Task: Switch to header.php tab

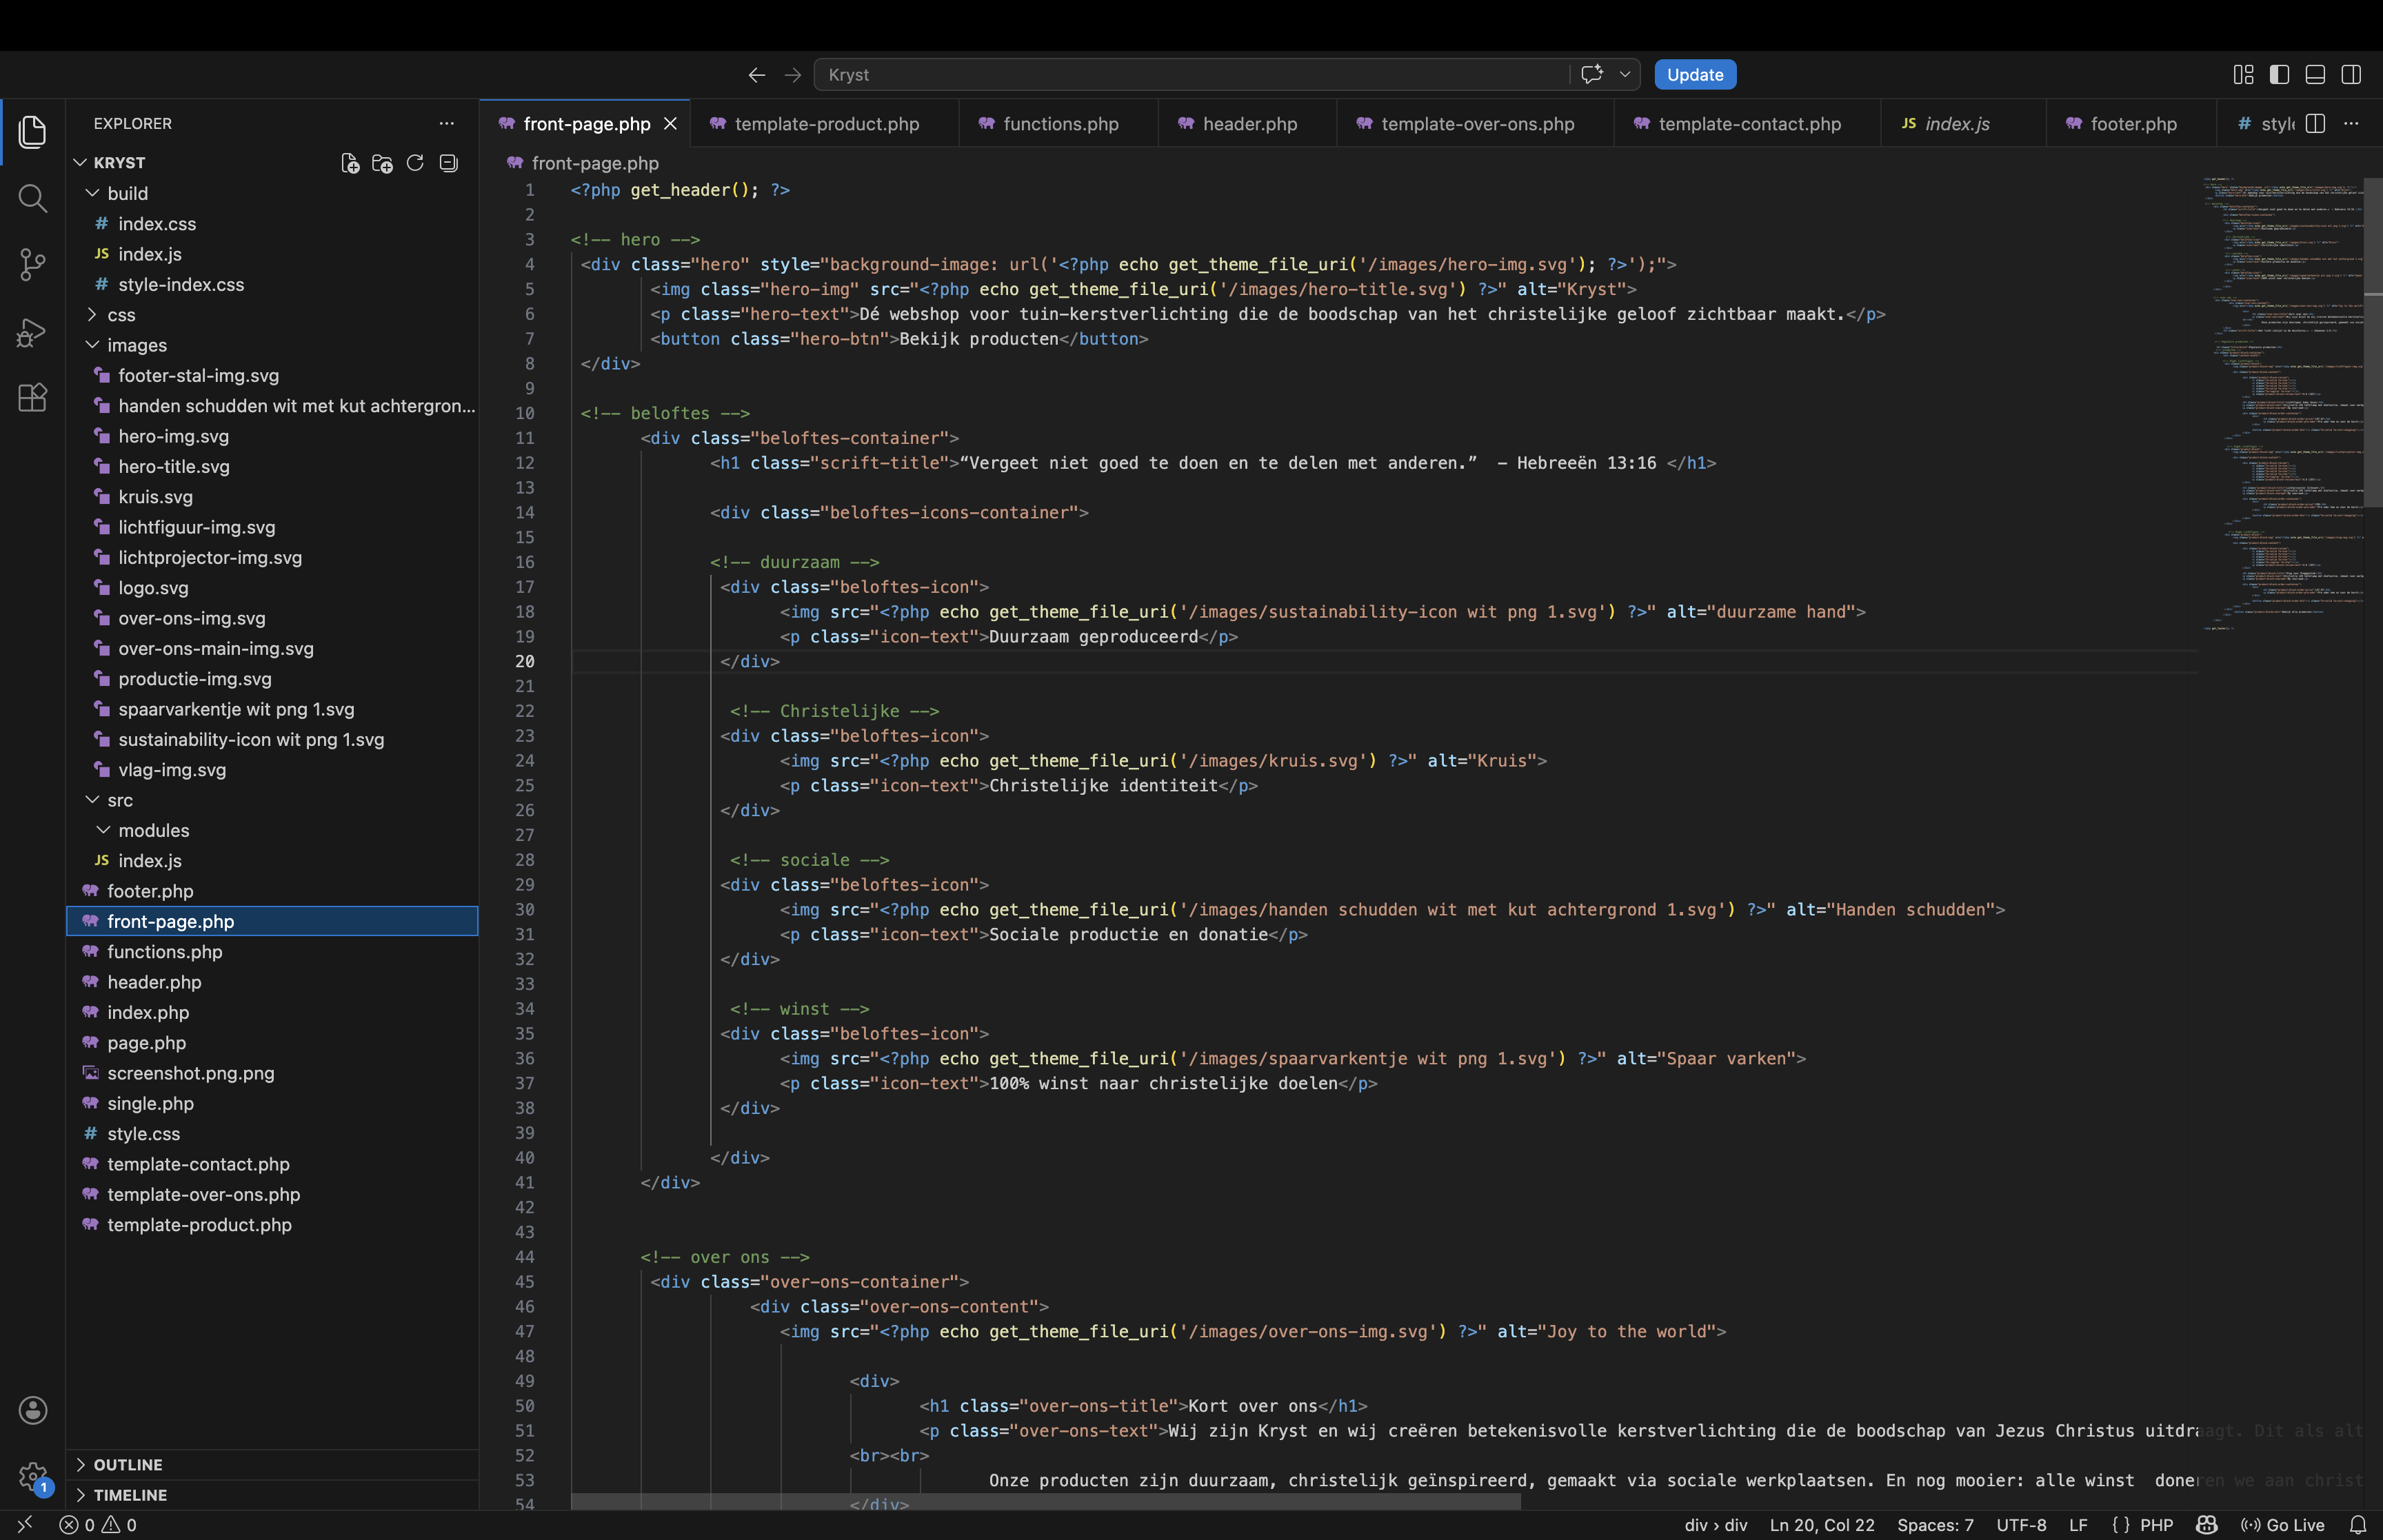Action: tap(1248, 124)
